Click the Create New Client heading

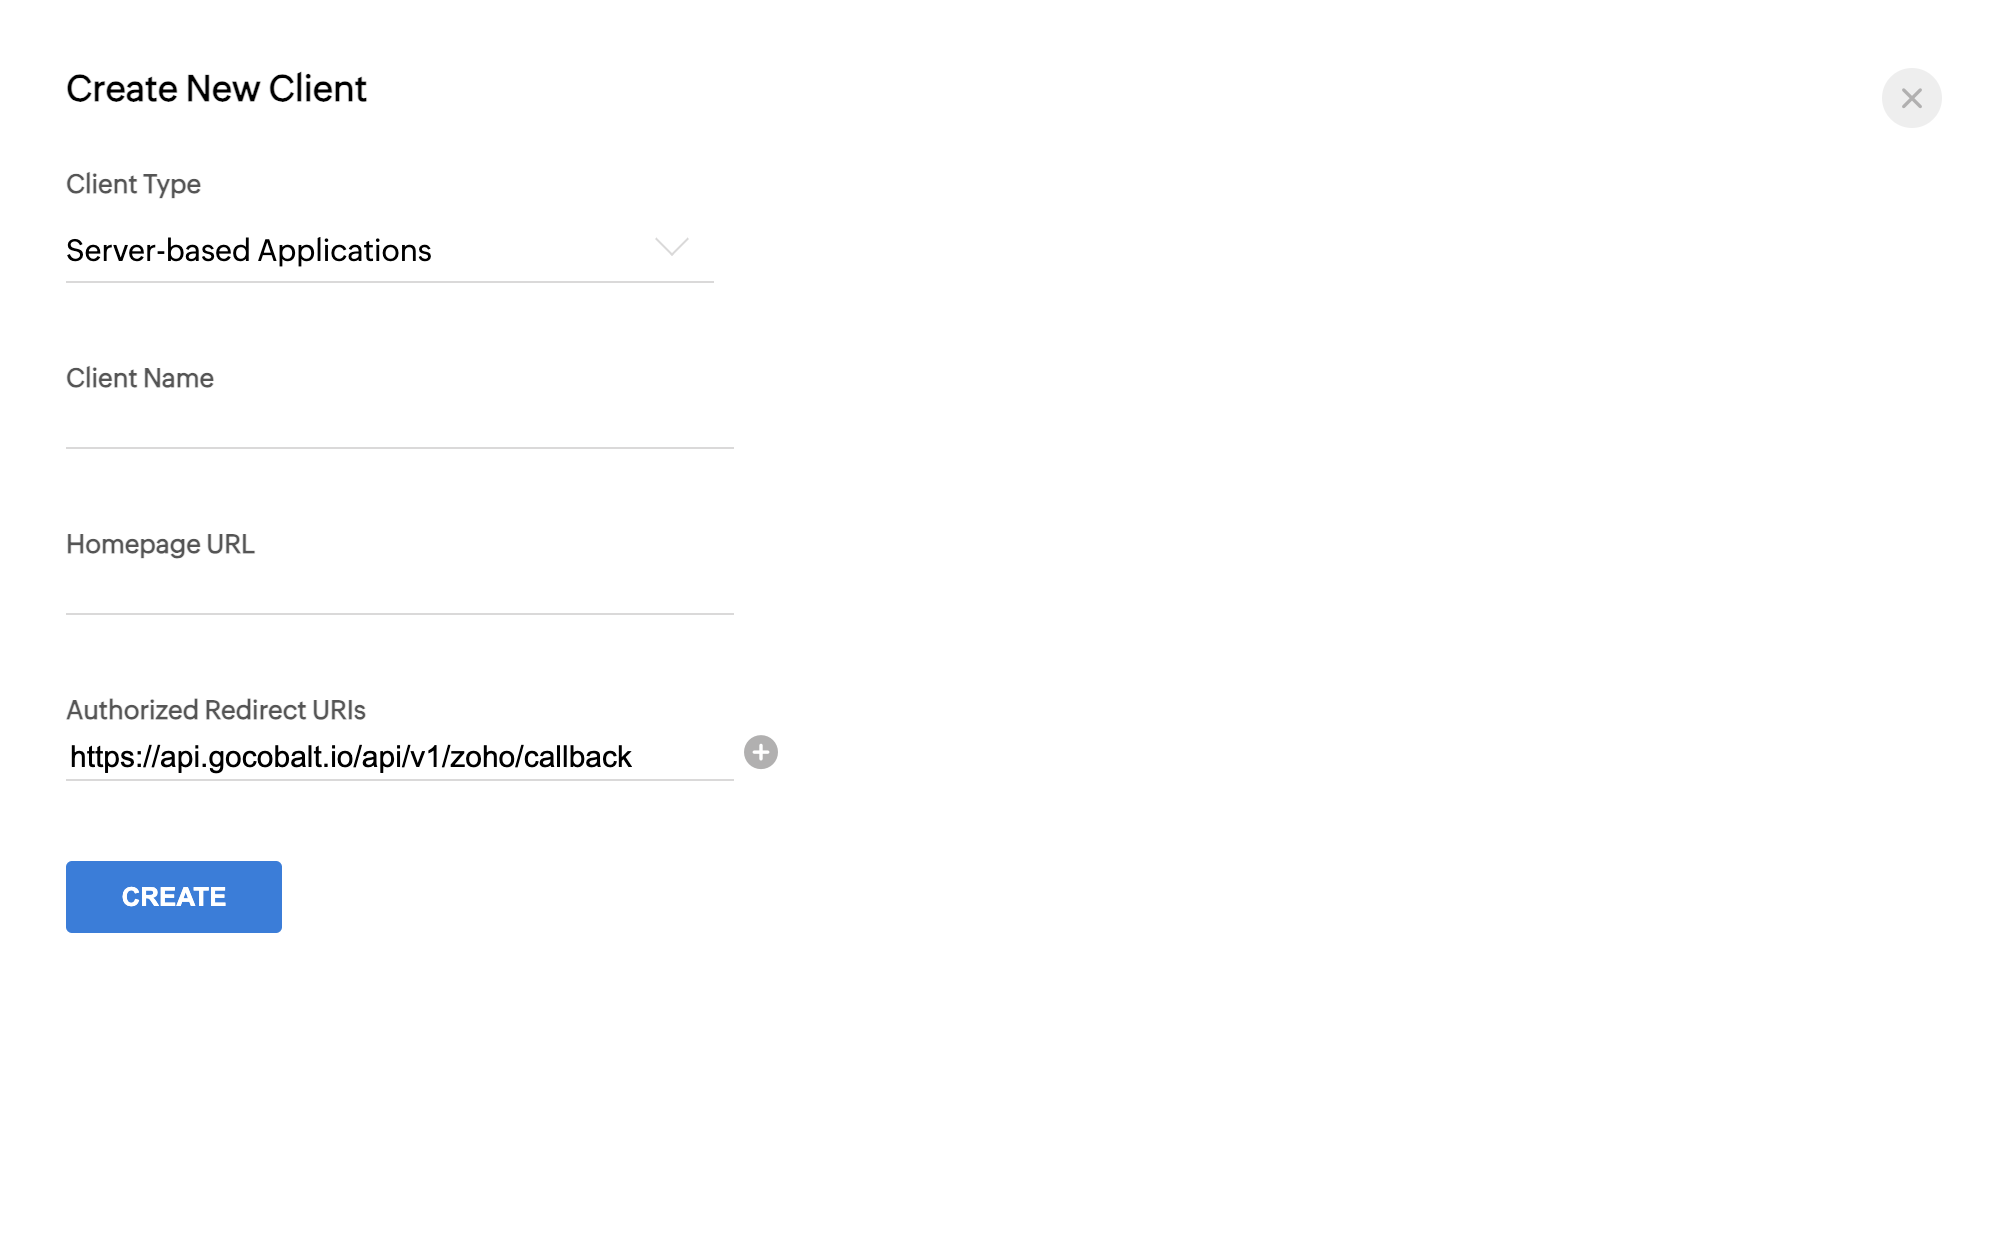coord(216,88)
